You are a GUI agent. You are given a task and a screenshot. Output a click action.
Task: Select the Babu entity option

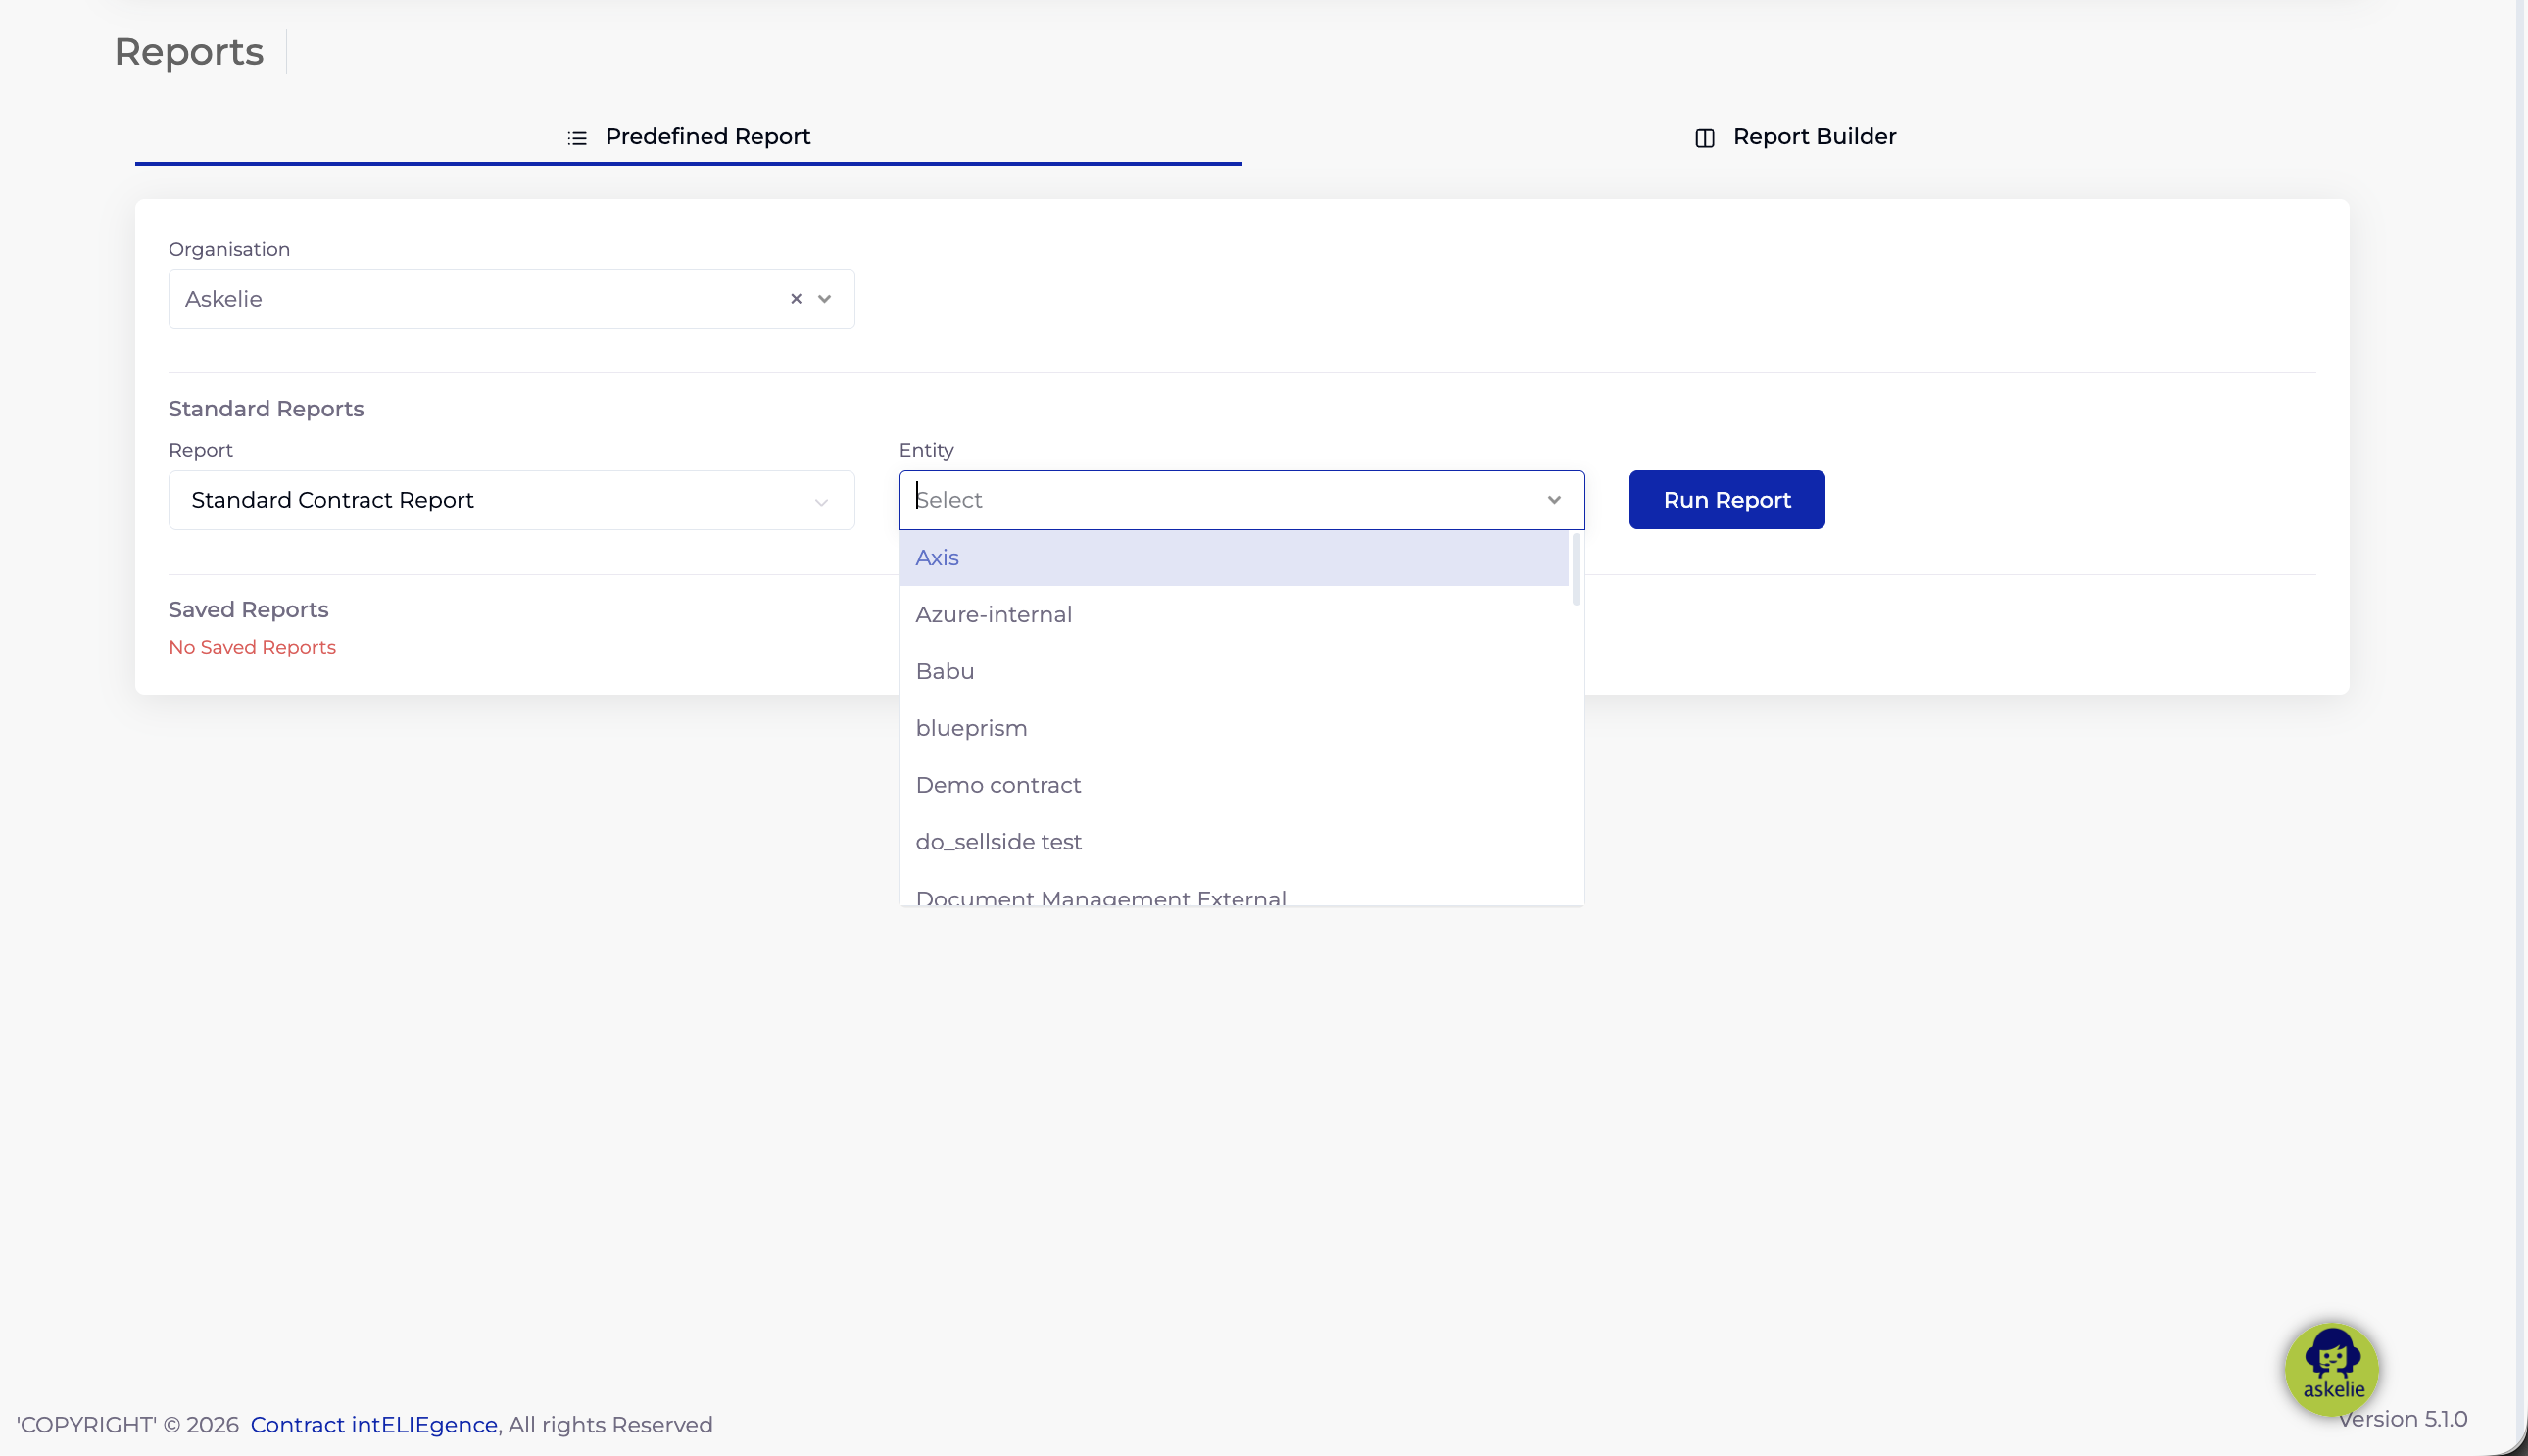click(x=1234, y=672)
